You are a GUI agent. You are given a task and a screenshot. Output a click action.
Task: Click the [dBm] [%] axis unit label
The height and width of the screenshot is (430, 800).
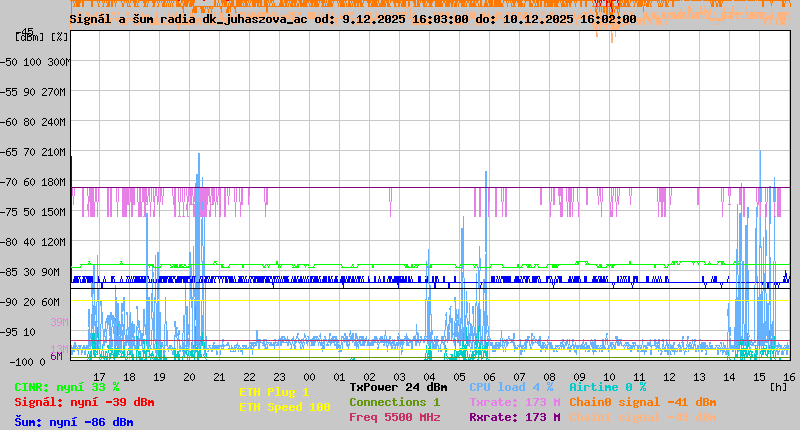click(42, 37)
